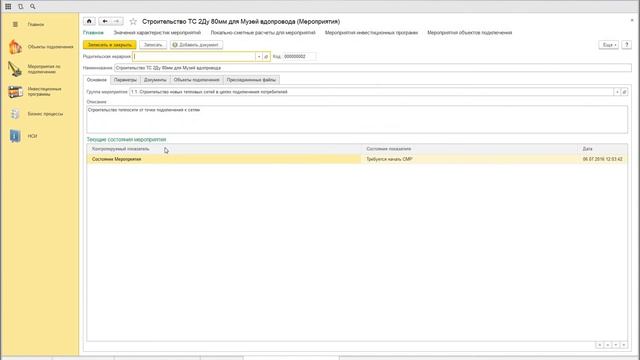Switch to the Документы tab
This screenshot has width=640, height=360.
pos(155,80)
